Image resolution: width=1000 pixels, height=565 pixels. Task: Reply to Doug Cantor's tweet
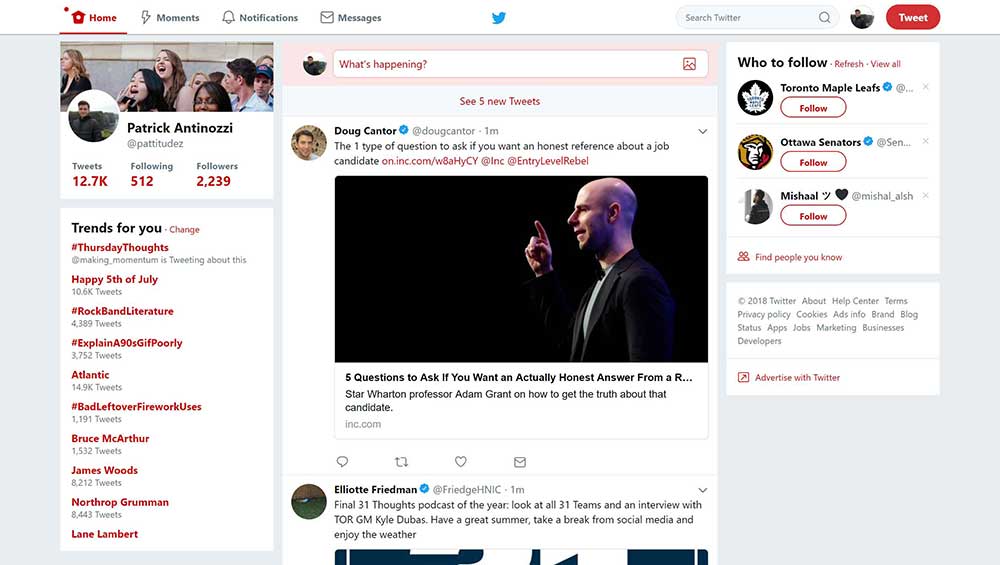342,462
